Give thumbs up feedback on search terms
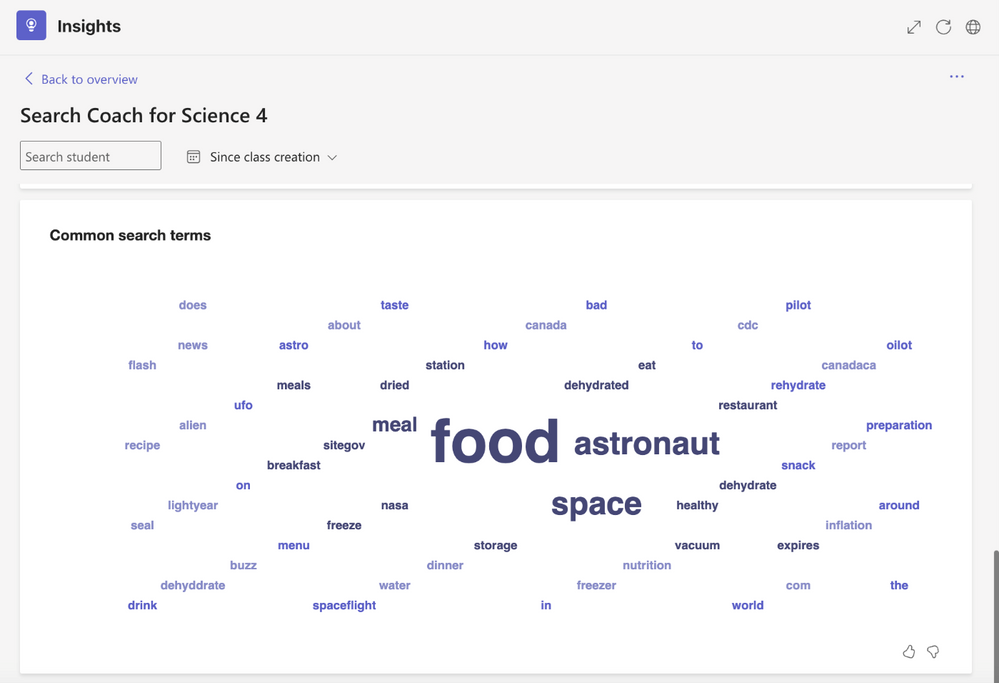Screen dimensions: 999x683 tap(909, 652)
